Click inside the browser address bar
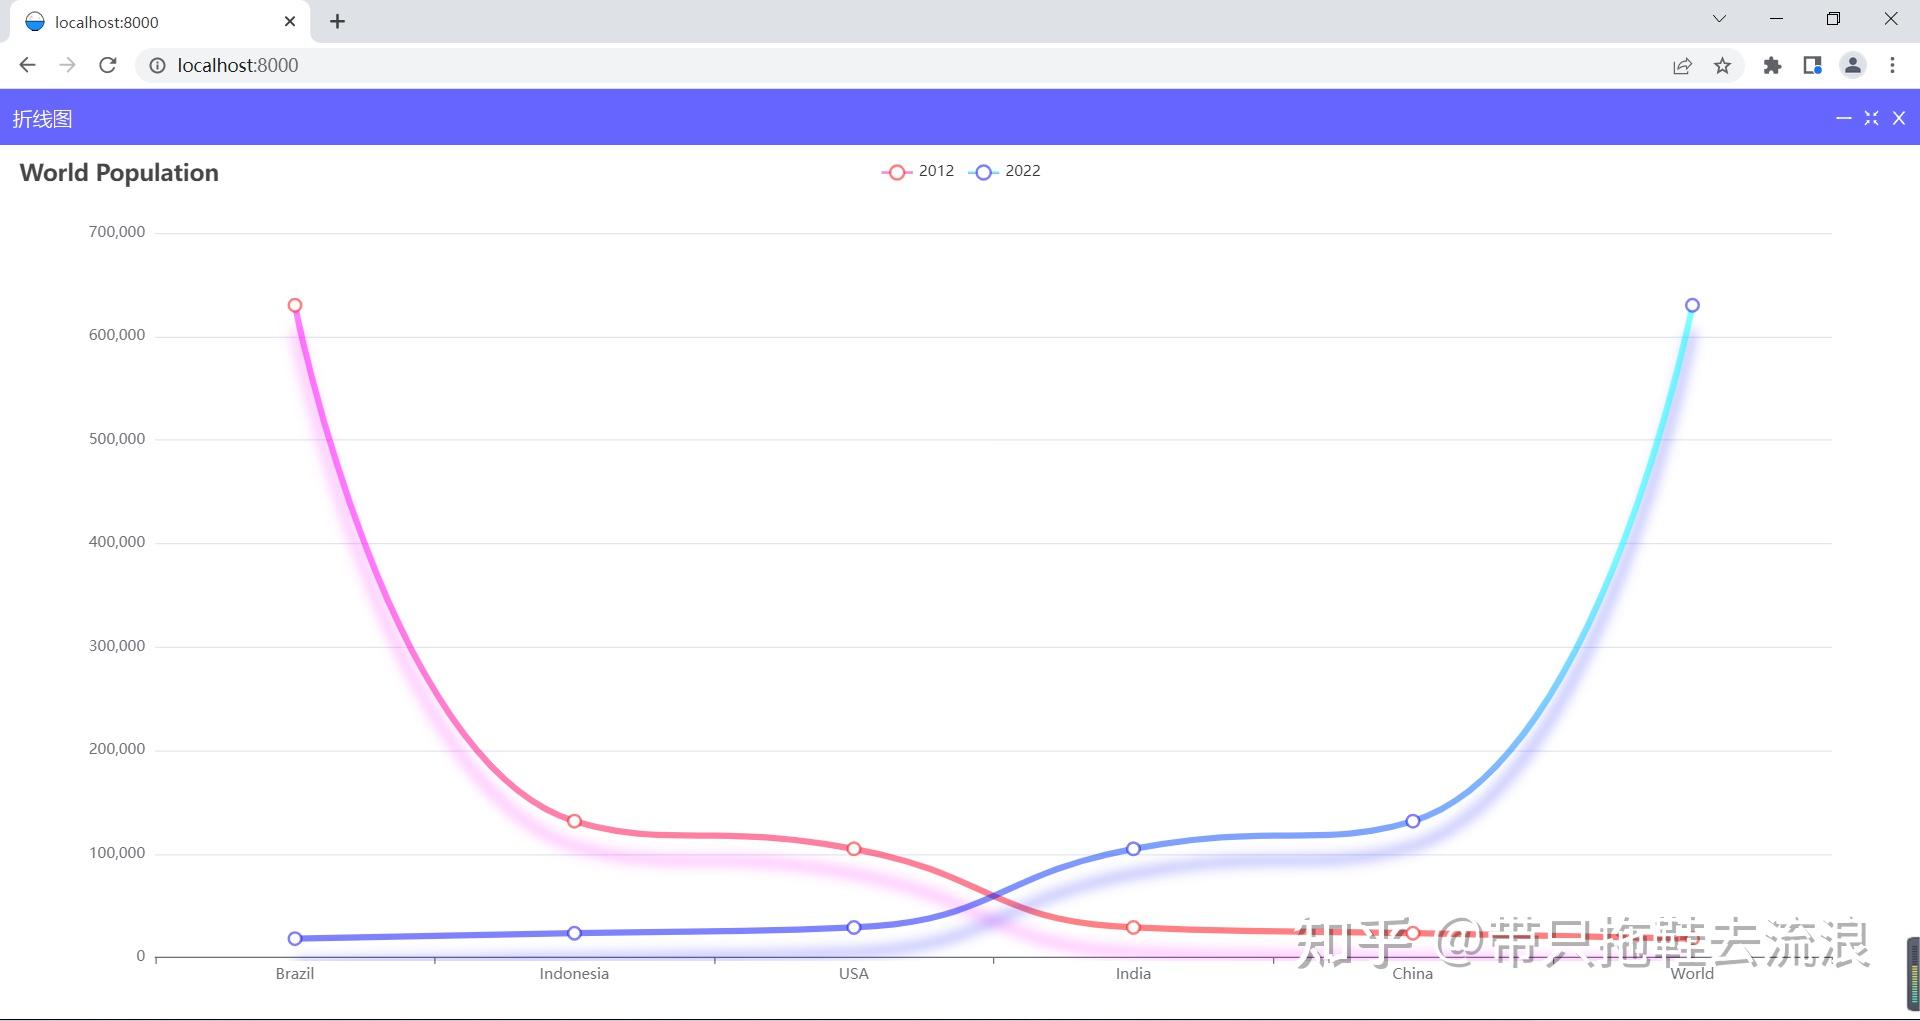This screenshot has width=1920, height=1021. click(x=600, y=65)
